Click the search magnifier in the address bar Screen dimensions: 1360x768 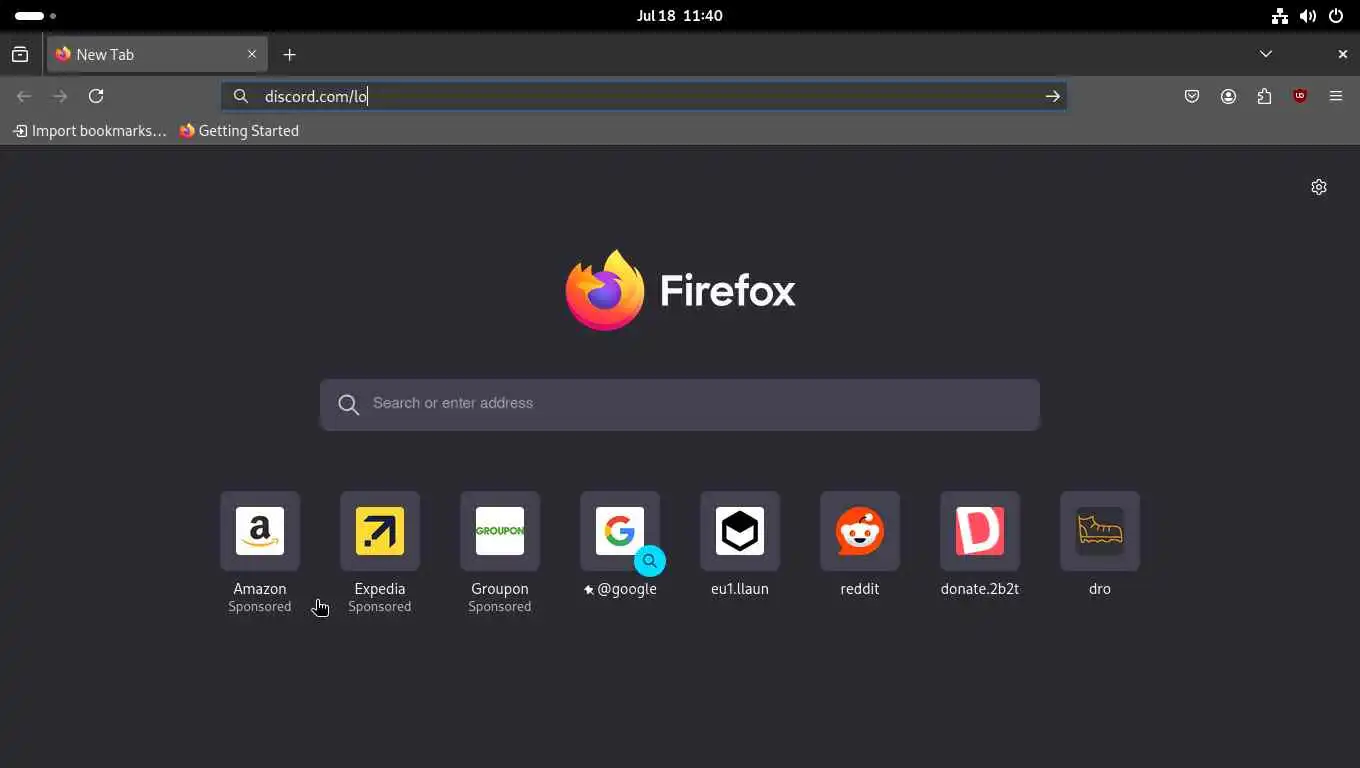click(241, 96)
